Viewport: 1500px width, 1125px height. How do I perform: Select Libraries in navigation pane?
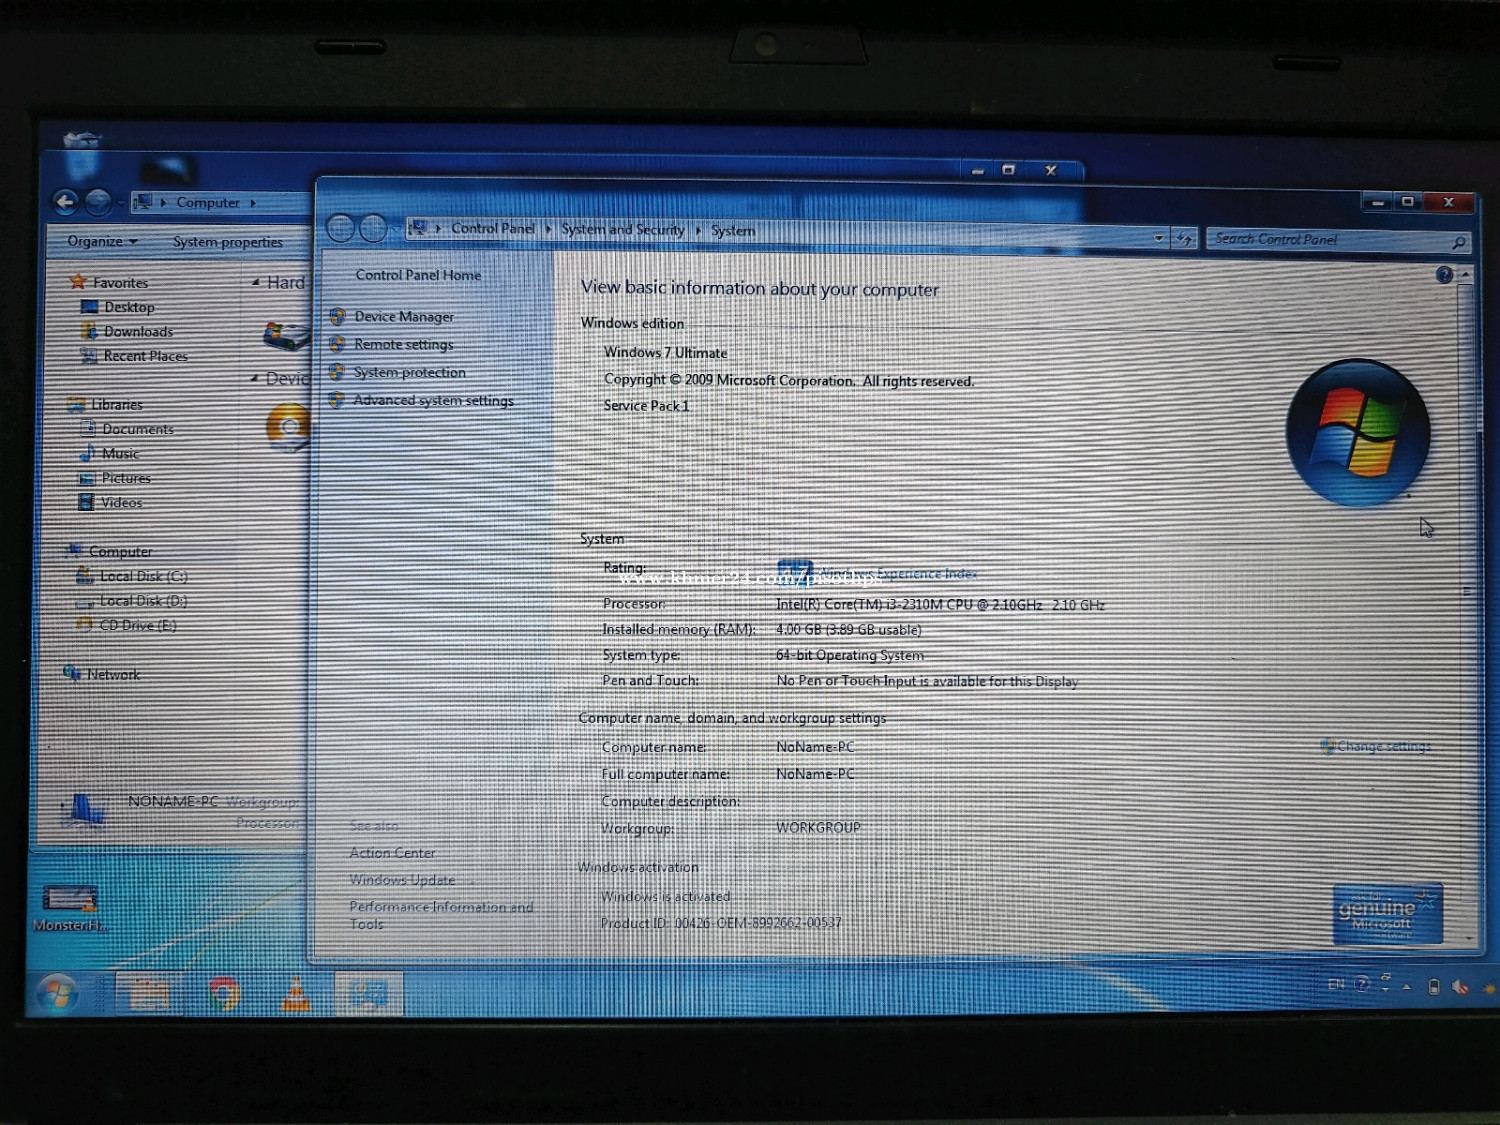click(x=116, y=405)
